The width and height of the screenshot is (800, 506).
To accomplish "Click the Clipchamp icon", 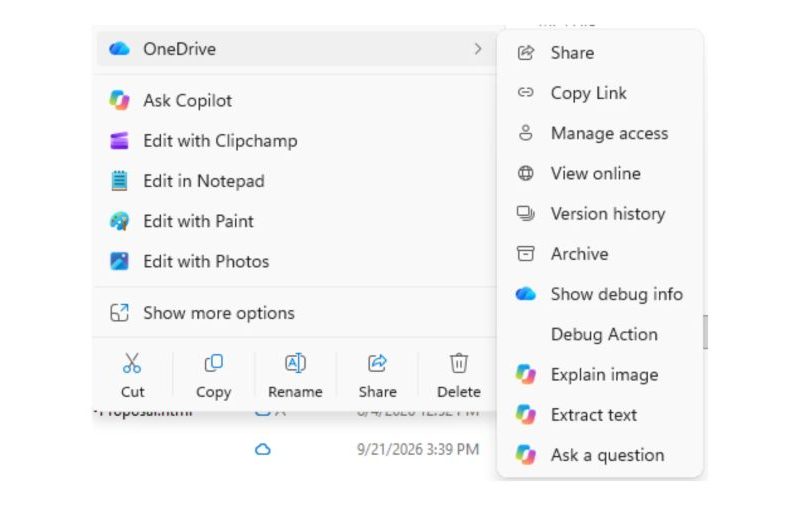I will pyautogui.click(x=119, y=141).
